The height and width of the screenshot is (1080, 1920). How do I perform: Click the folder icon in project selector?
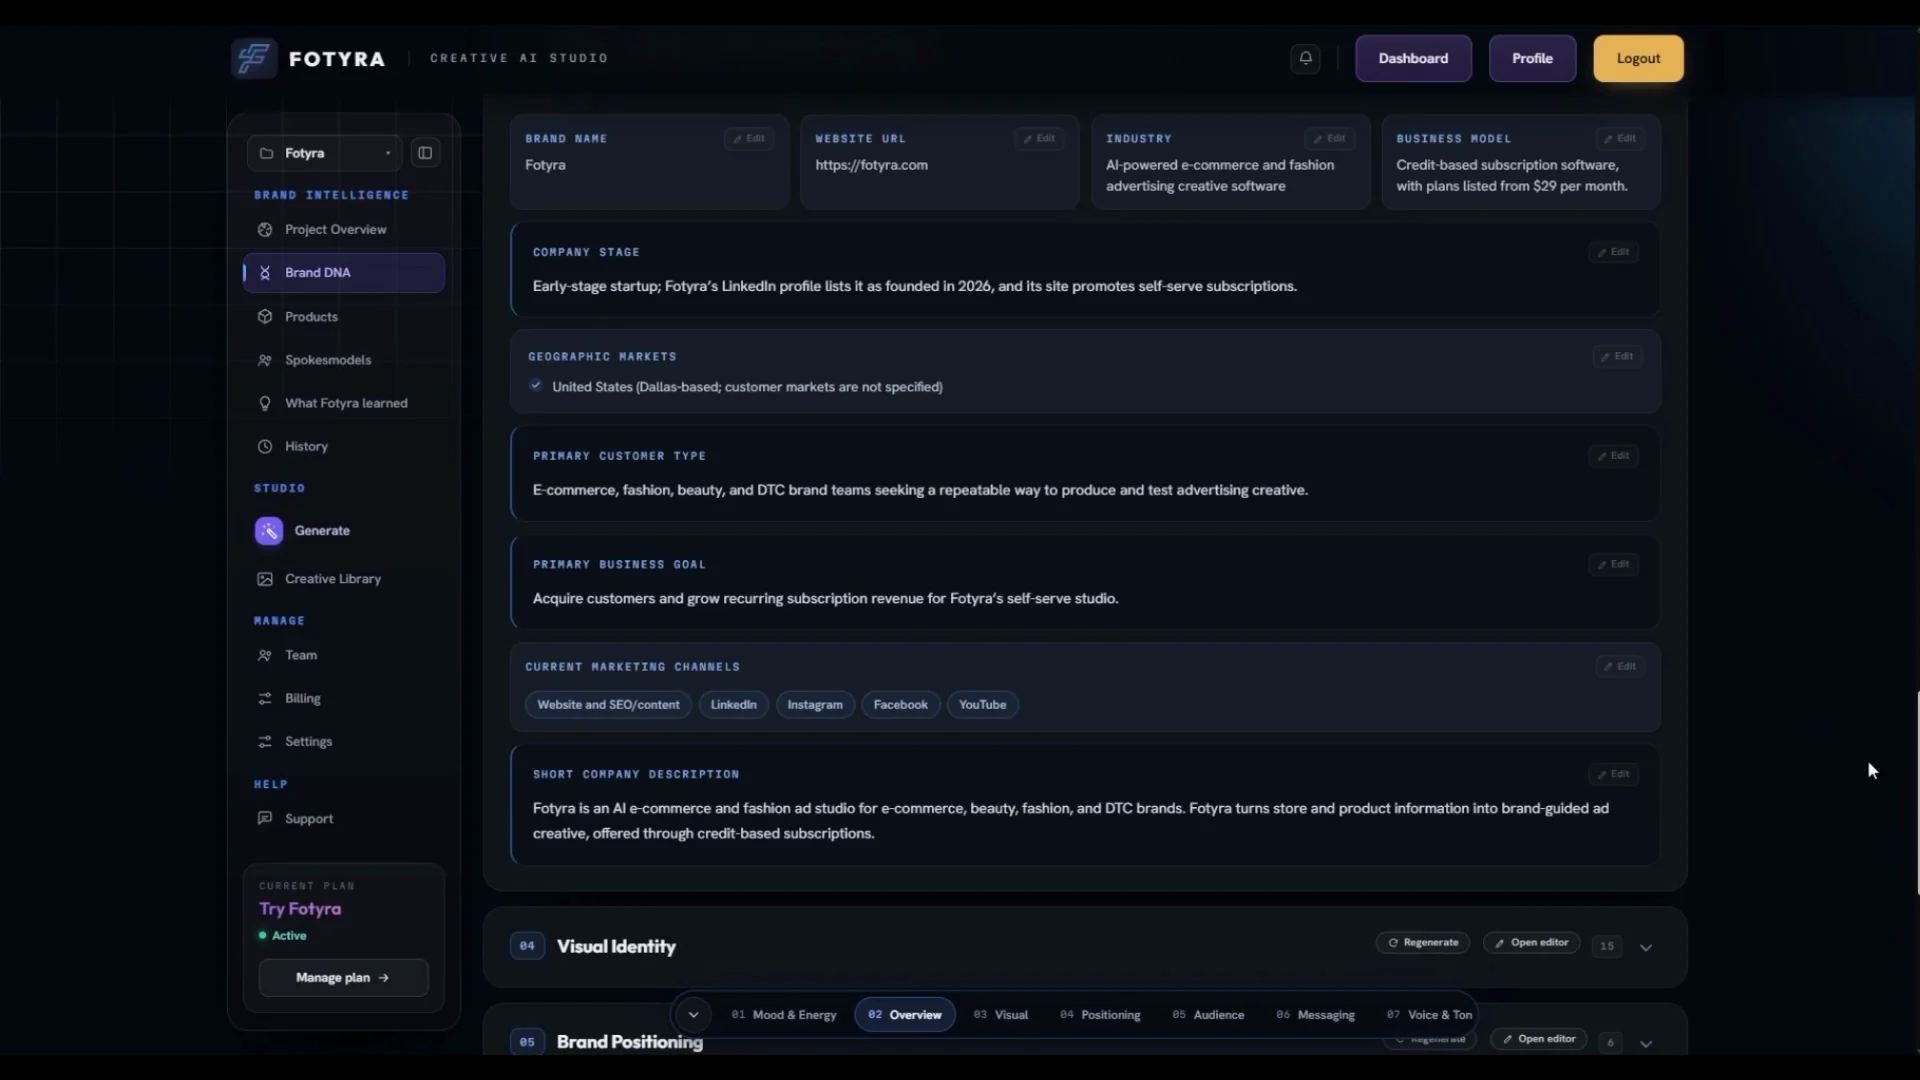point(266,153)
